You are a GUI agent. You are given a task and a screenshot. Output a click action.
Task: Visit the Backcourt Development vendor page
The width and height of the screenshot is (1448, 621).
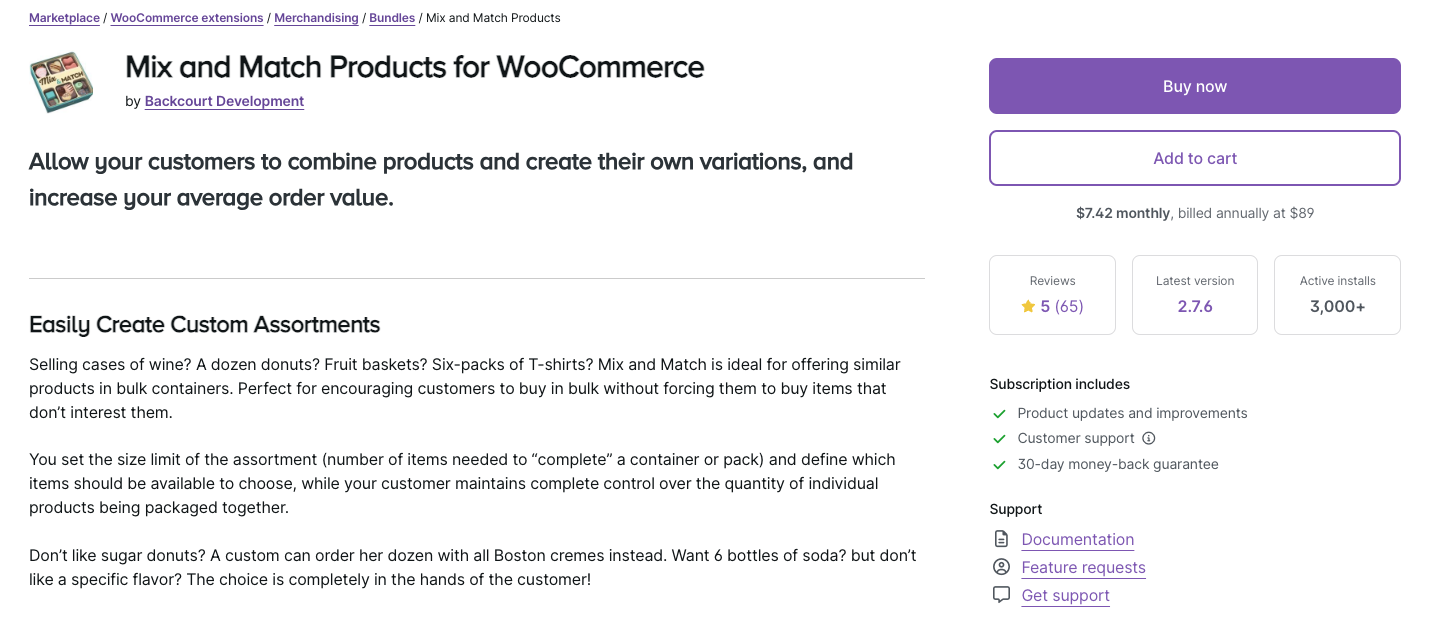click(x=224, y=101)
